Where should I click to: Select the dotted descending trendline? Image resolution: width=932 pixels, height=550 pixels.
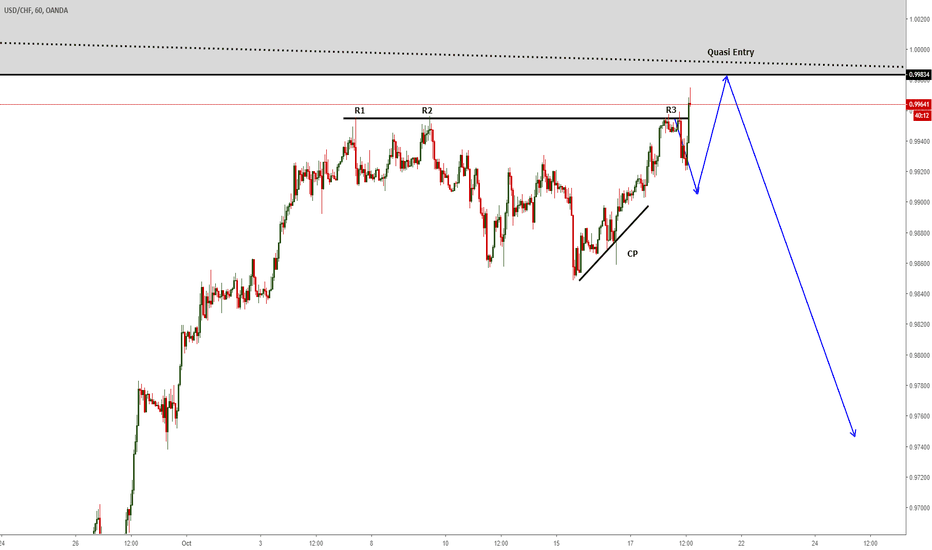(x=452, y=55)
